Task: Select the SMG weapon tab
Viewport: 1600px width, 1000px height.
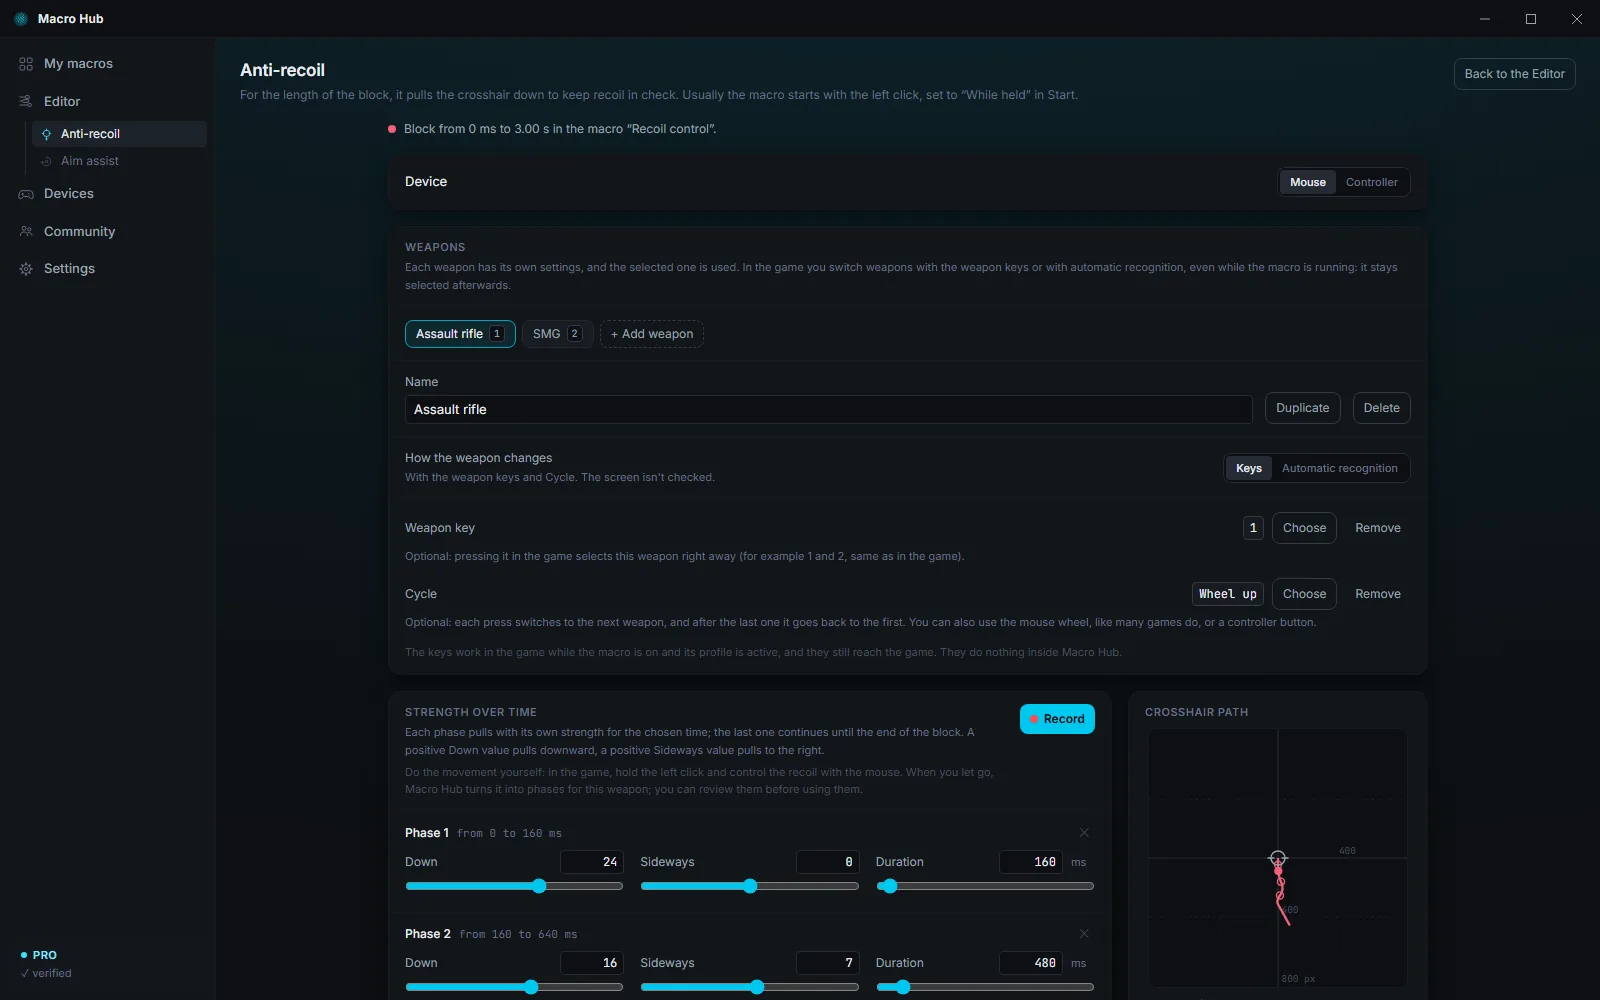Action: pos(557,334)
